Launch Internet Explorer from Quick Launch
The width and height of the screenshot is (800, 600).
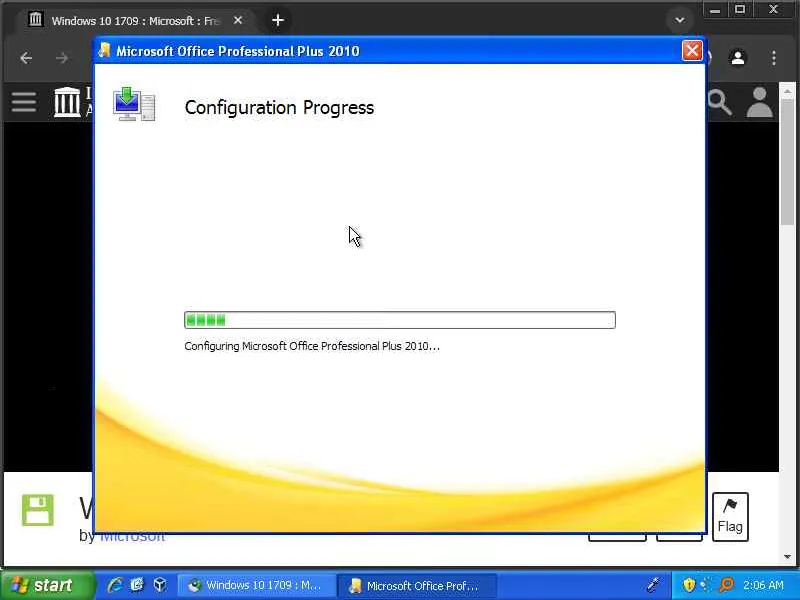coord(114,585)
